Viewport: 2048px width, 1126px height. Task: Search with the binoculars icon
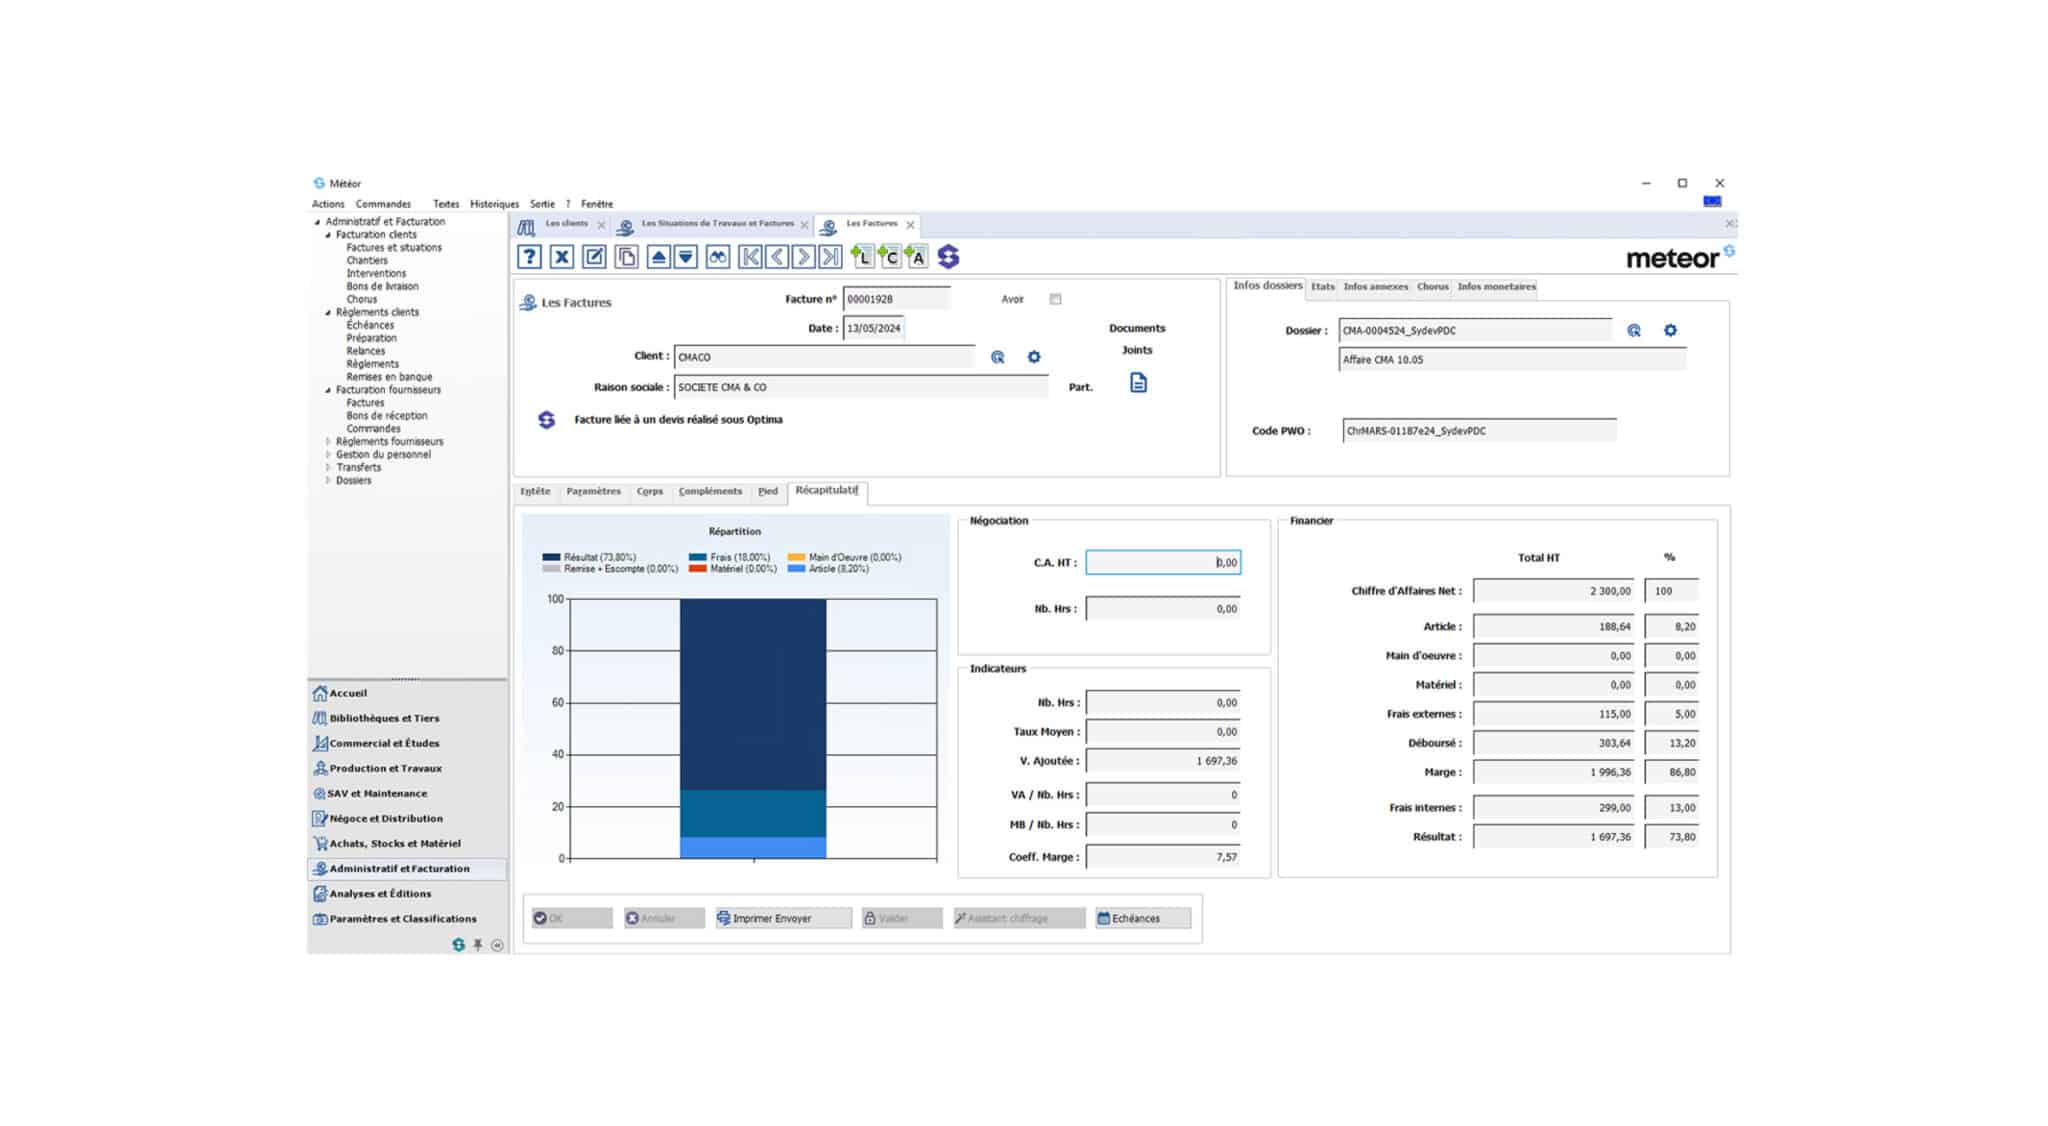(x=718, y=257)
